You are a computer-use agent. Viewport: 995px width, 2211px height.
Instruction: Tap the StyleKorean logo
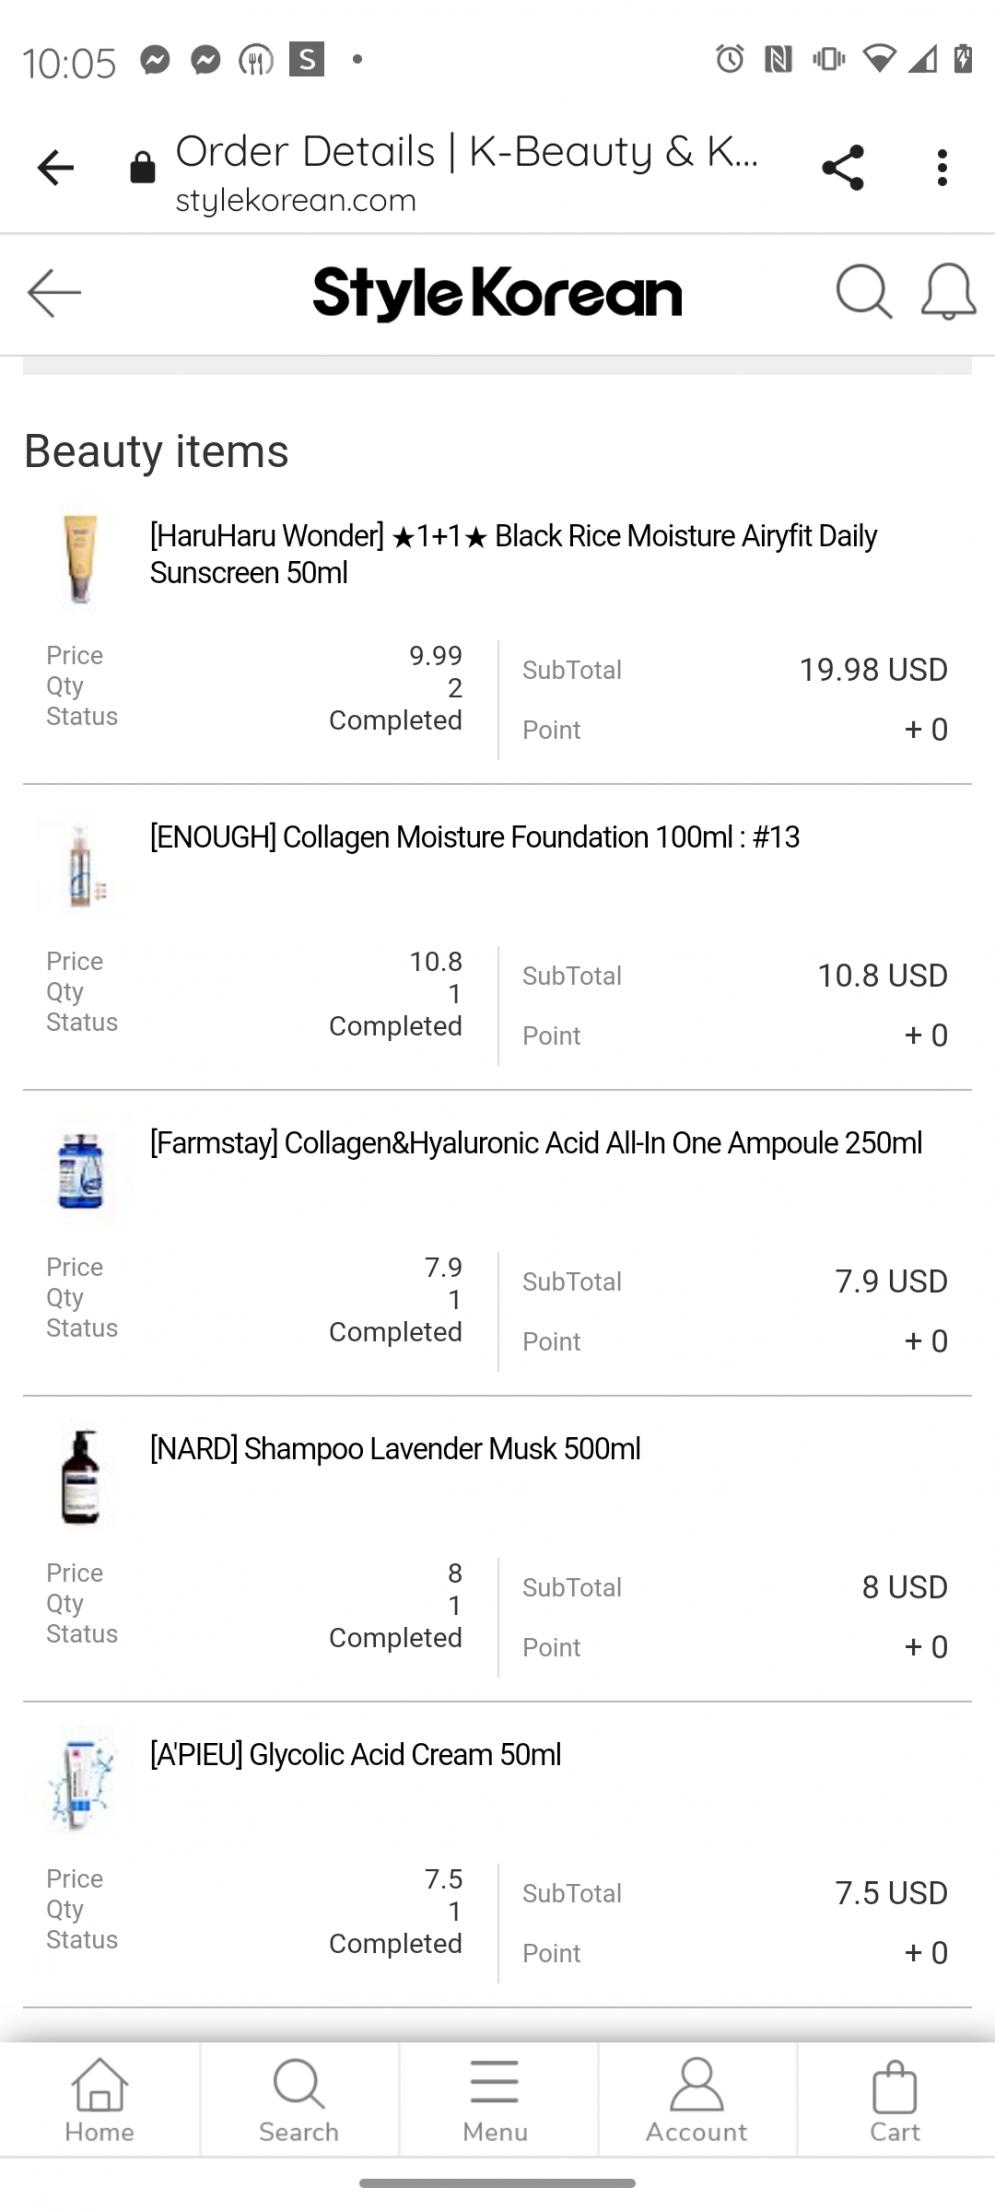[497, 293]
